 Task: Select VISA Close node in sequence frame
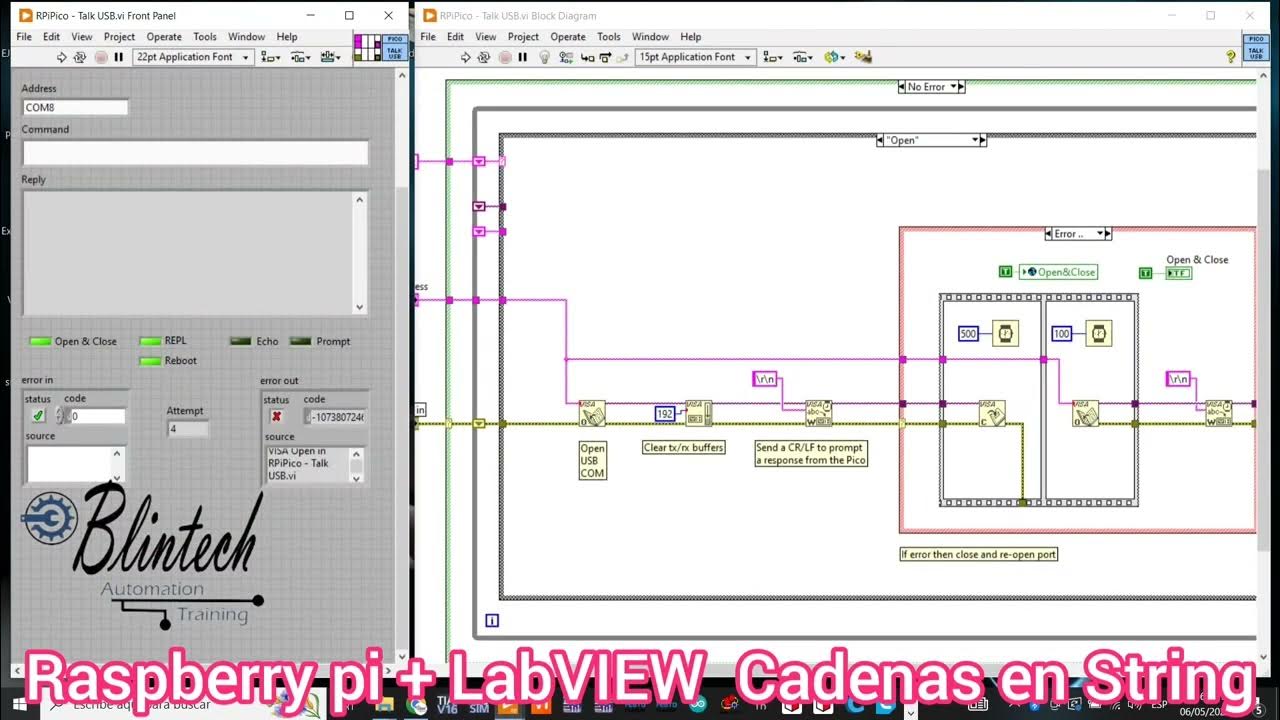point(992,413)
